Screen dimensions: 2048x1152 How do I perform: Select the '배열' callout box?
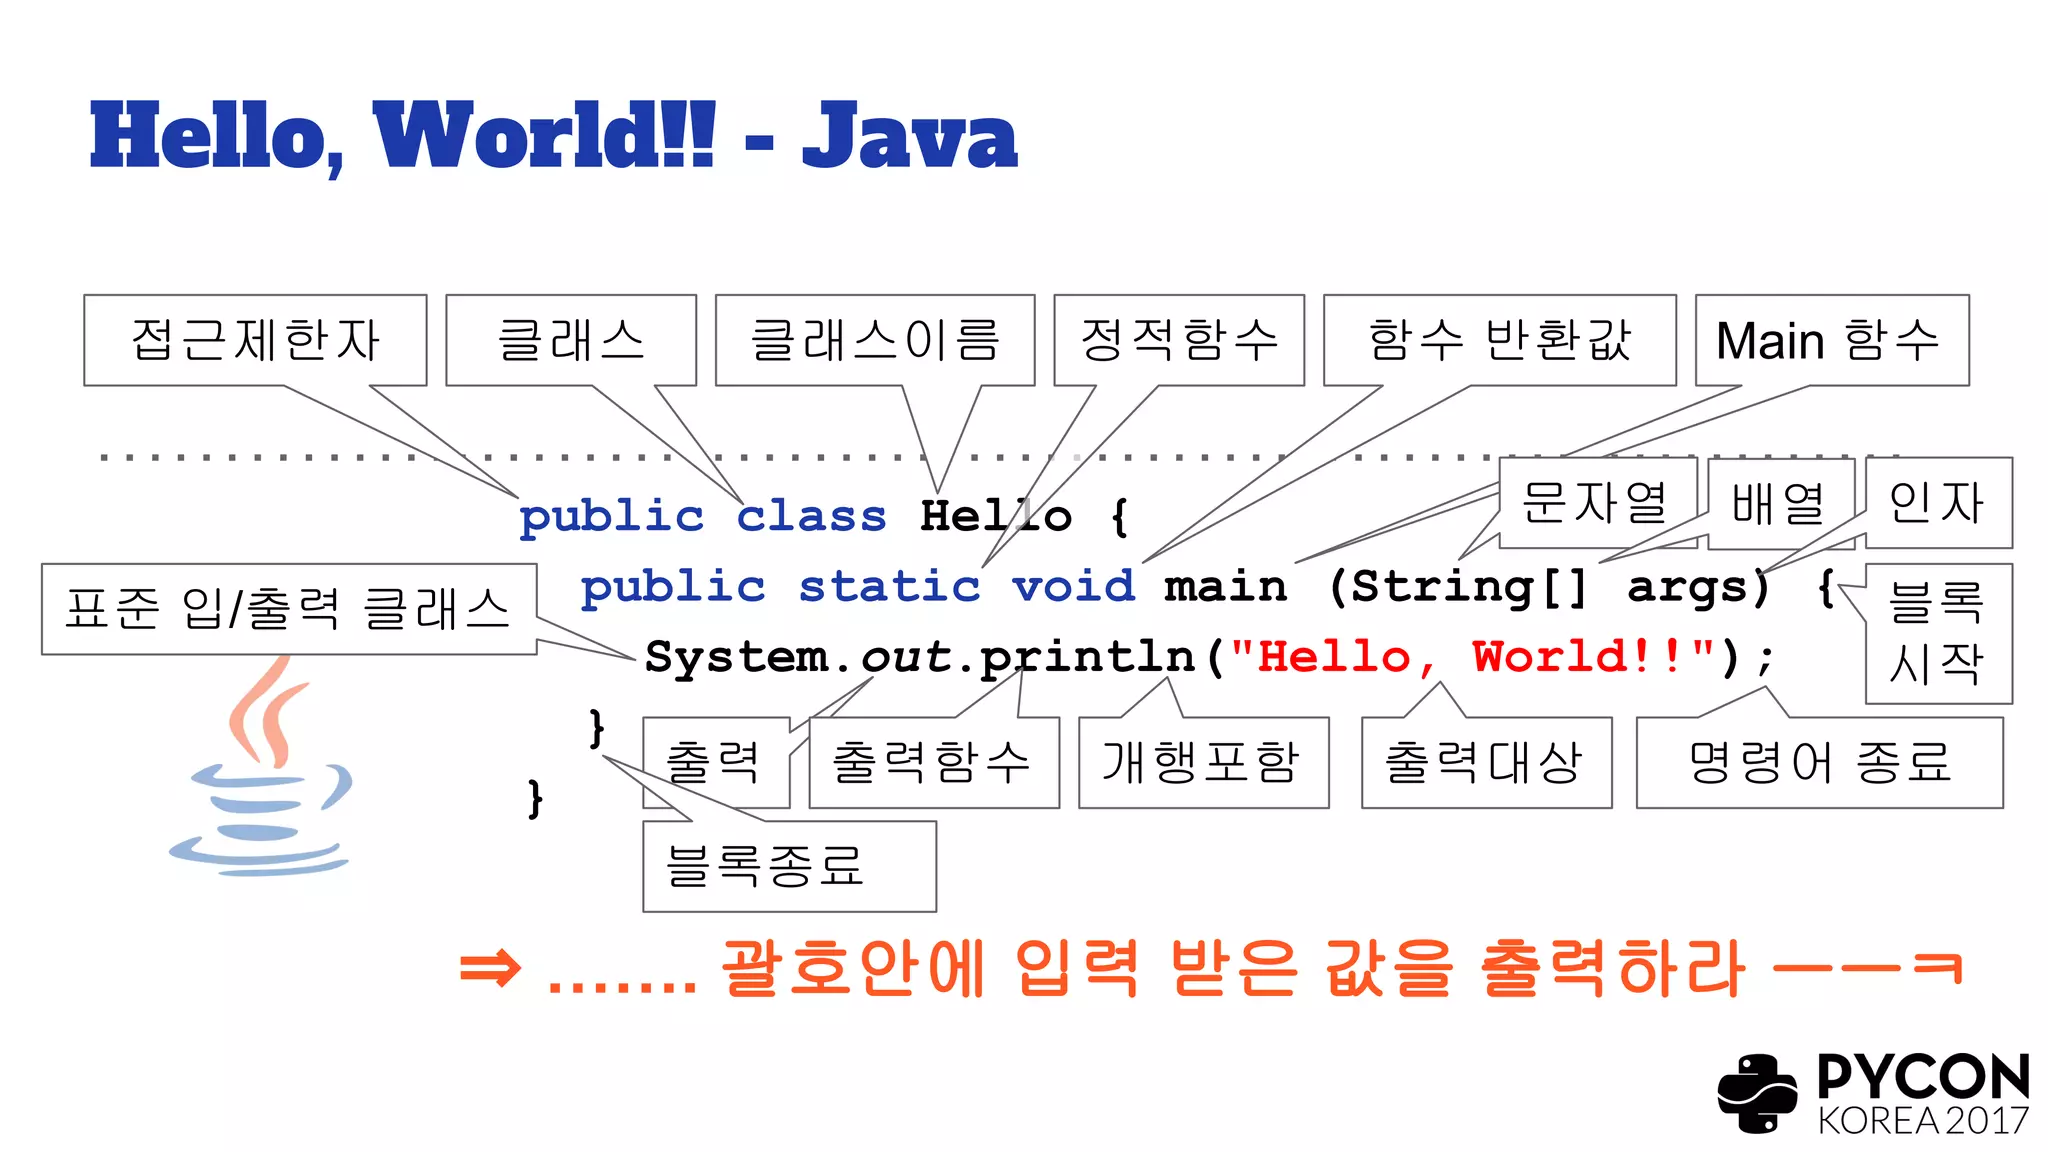[x=1781, y=504]
